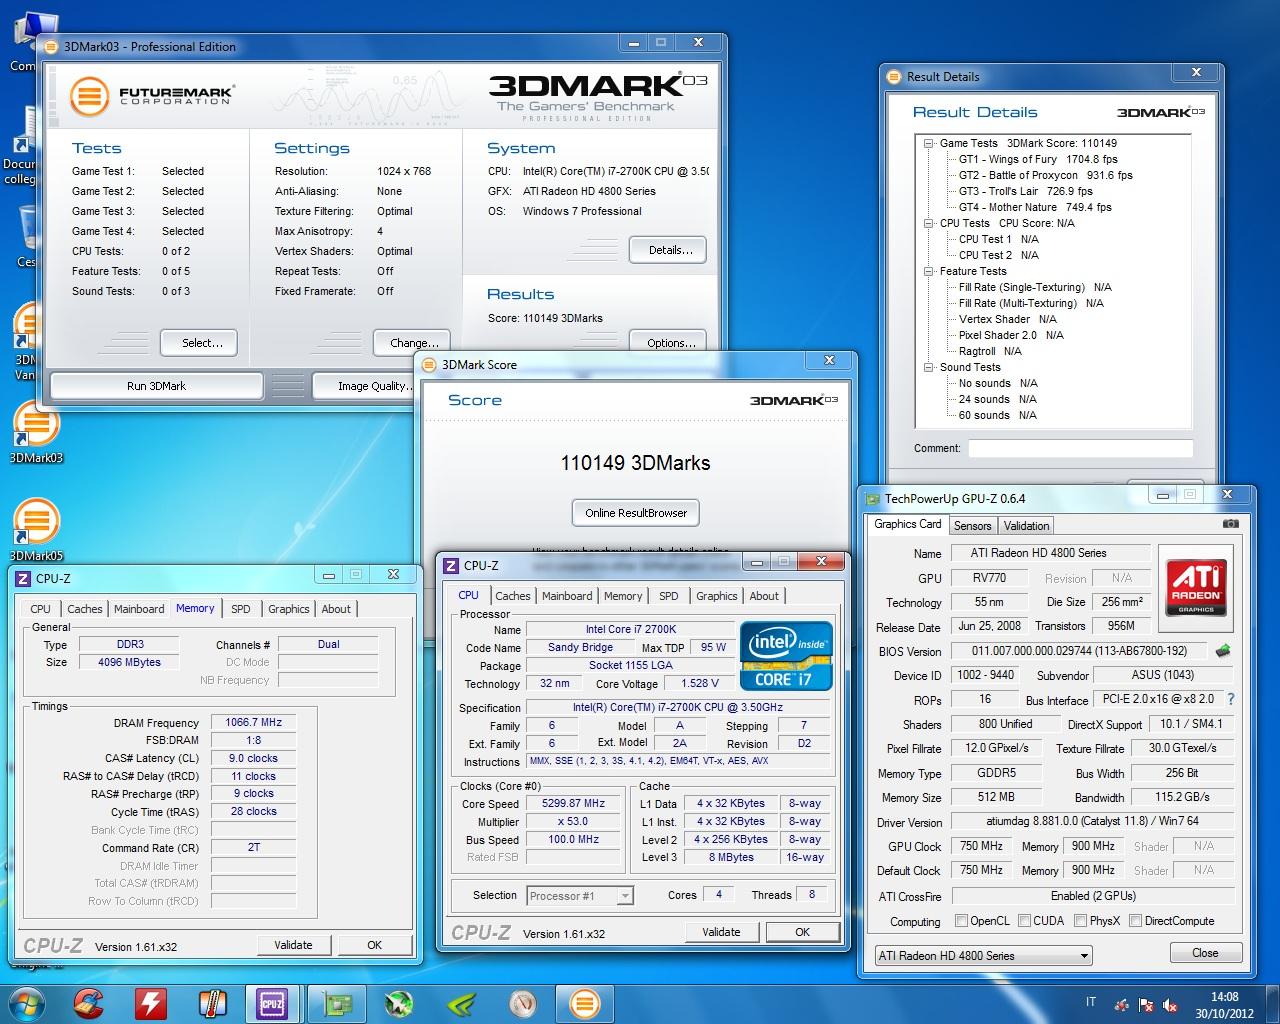1280x1024 pixels.
Task: Open the SPD tab in CPU-Z memory window
Action: pyautogui.click(x=241, y=609)
